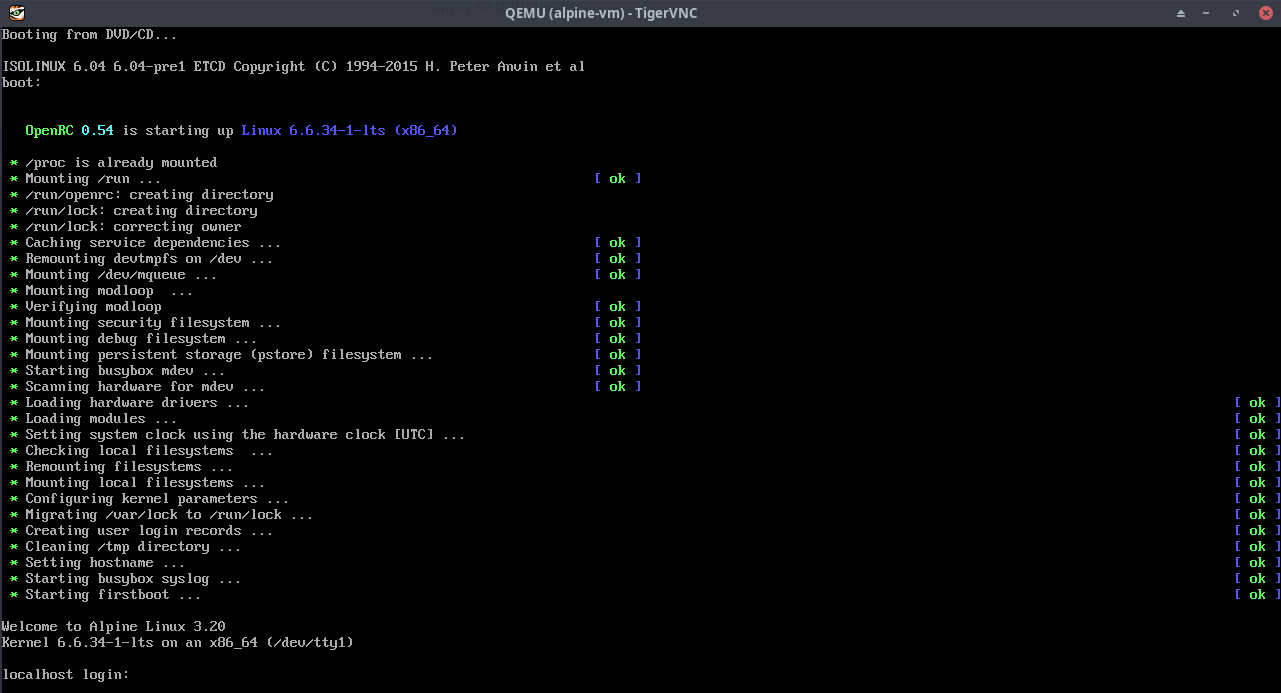Close the QEMU (alpine-vm) VNC session
This screenshot has width=1281, height=693.
(x=1264, y=13)
